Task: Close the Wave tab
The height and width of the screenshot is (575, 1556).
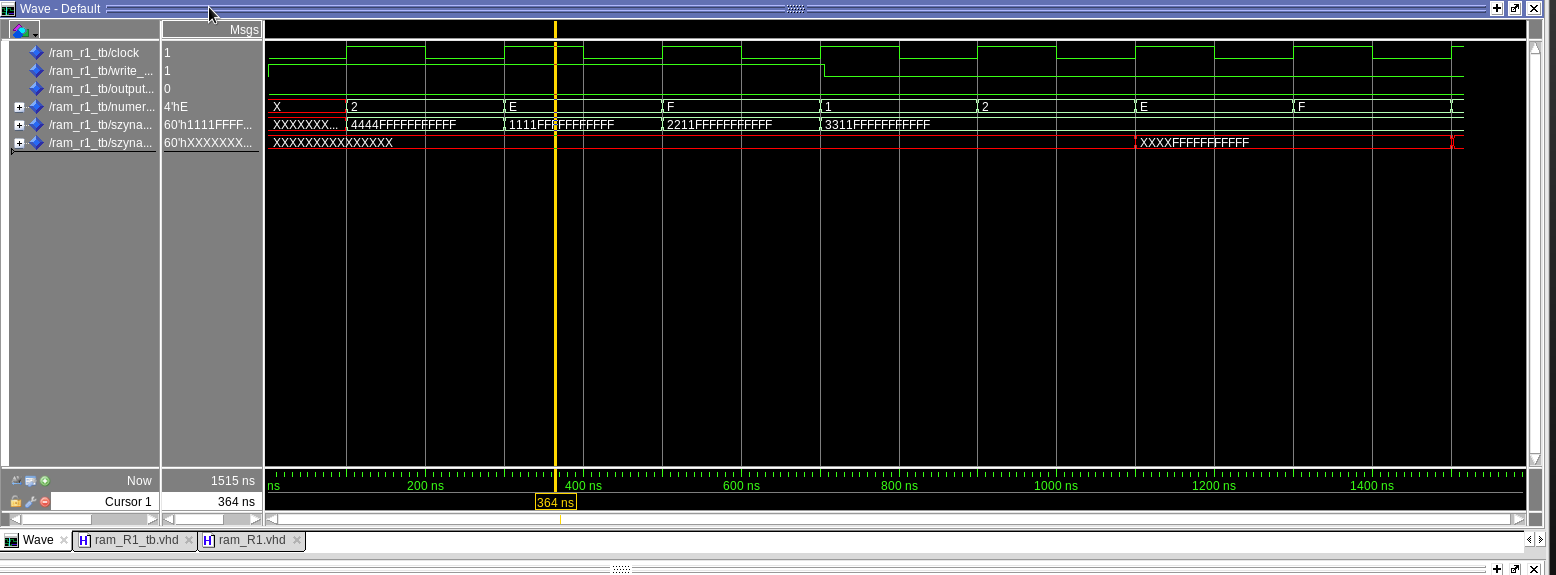Action: [x=64, y=540]
